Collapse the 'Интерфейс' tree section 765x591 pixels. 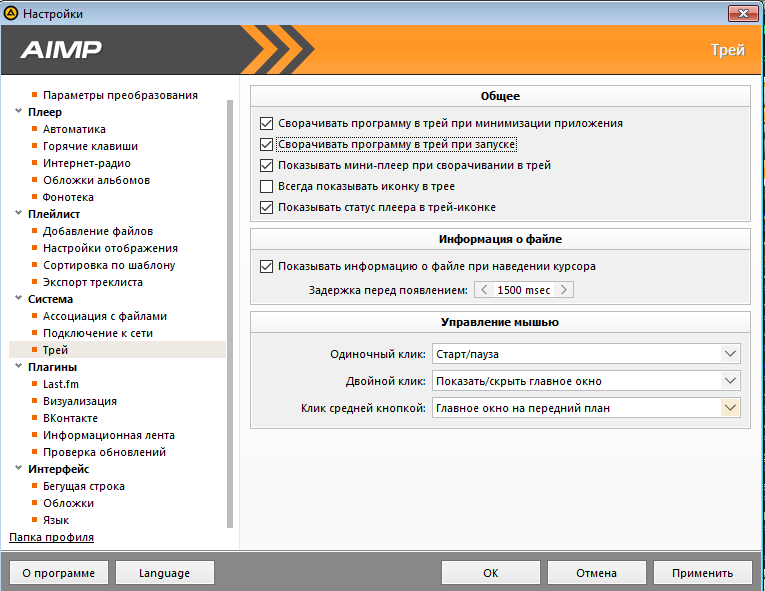(19, 468)
